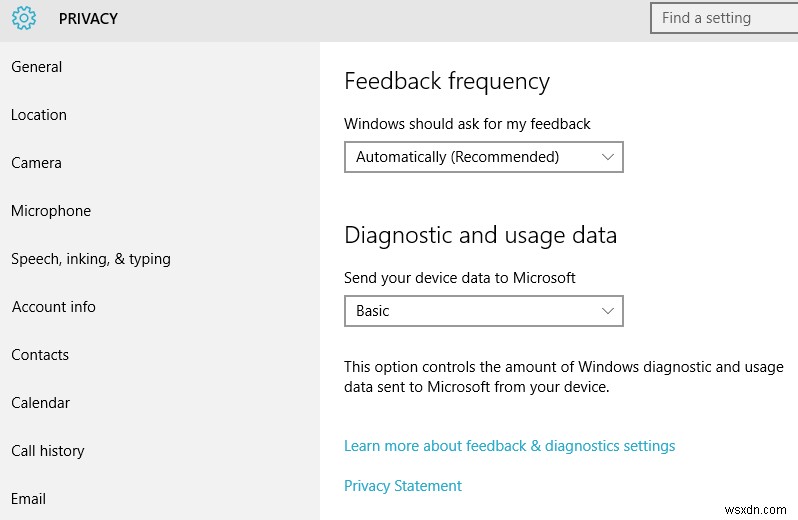Open Microphone privacy settings
The width and height of the screenshot is (798, 520).
point(51,211)
